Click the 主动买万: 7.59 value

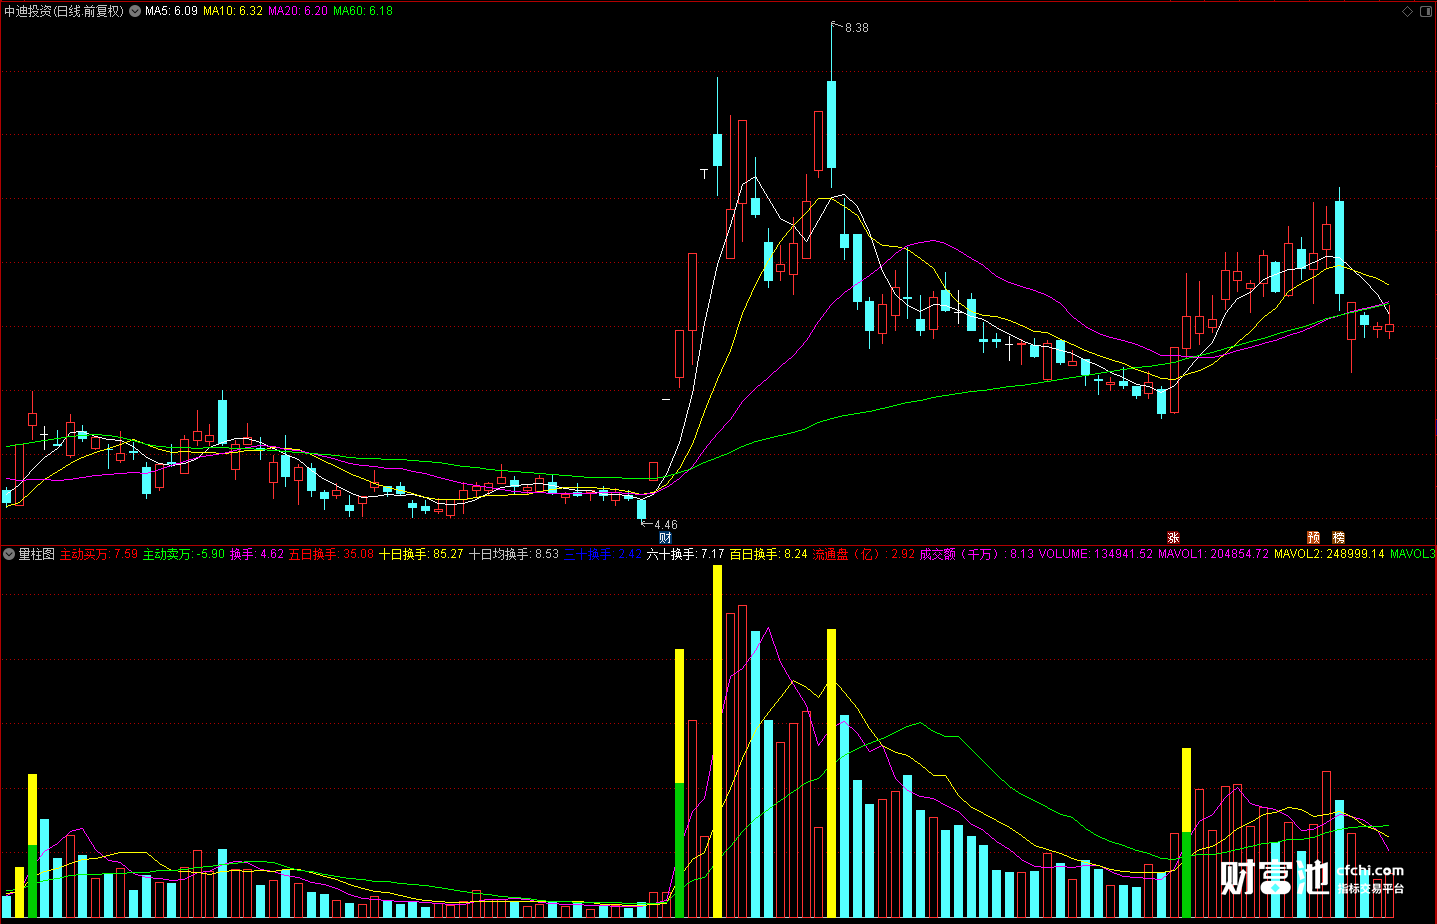tap(99, 554)
